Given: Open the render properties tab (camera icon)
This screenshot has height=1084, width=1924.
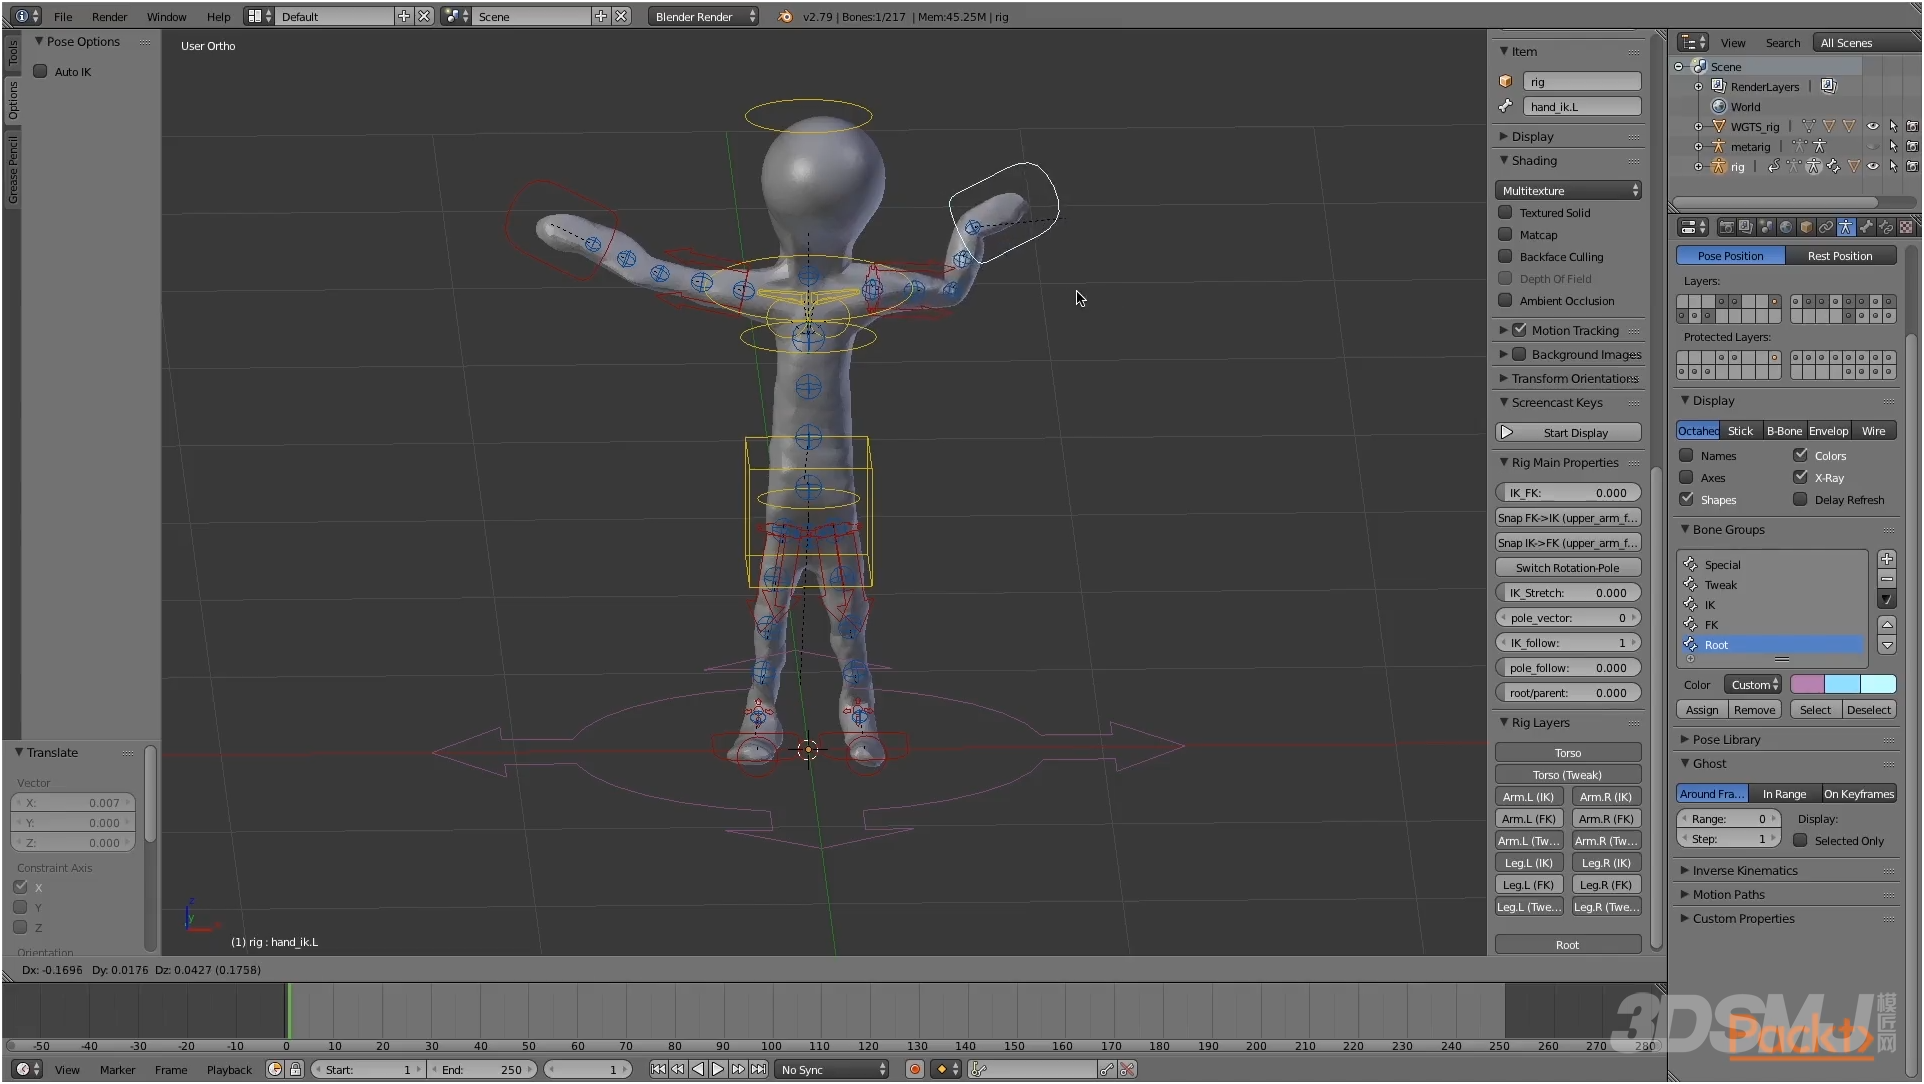Looking at the screenshot, I should 1726,228.
